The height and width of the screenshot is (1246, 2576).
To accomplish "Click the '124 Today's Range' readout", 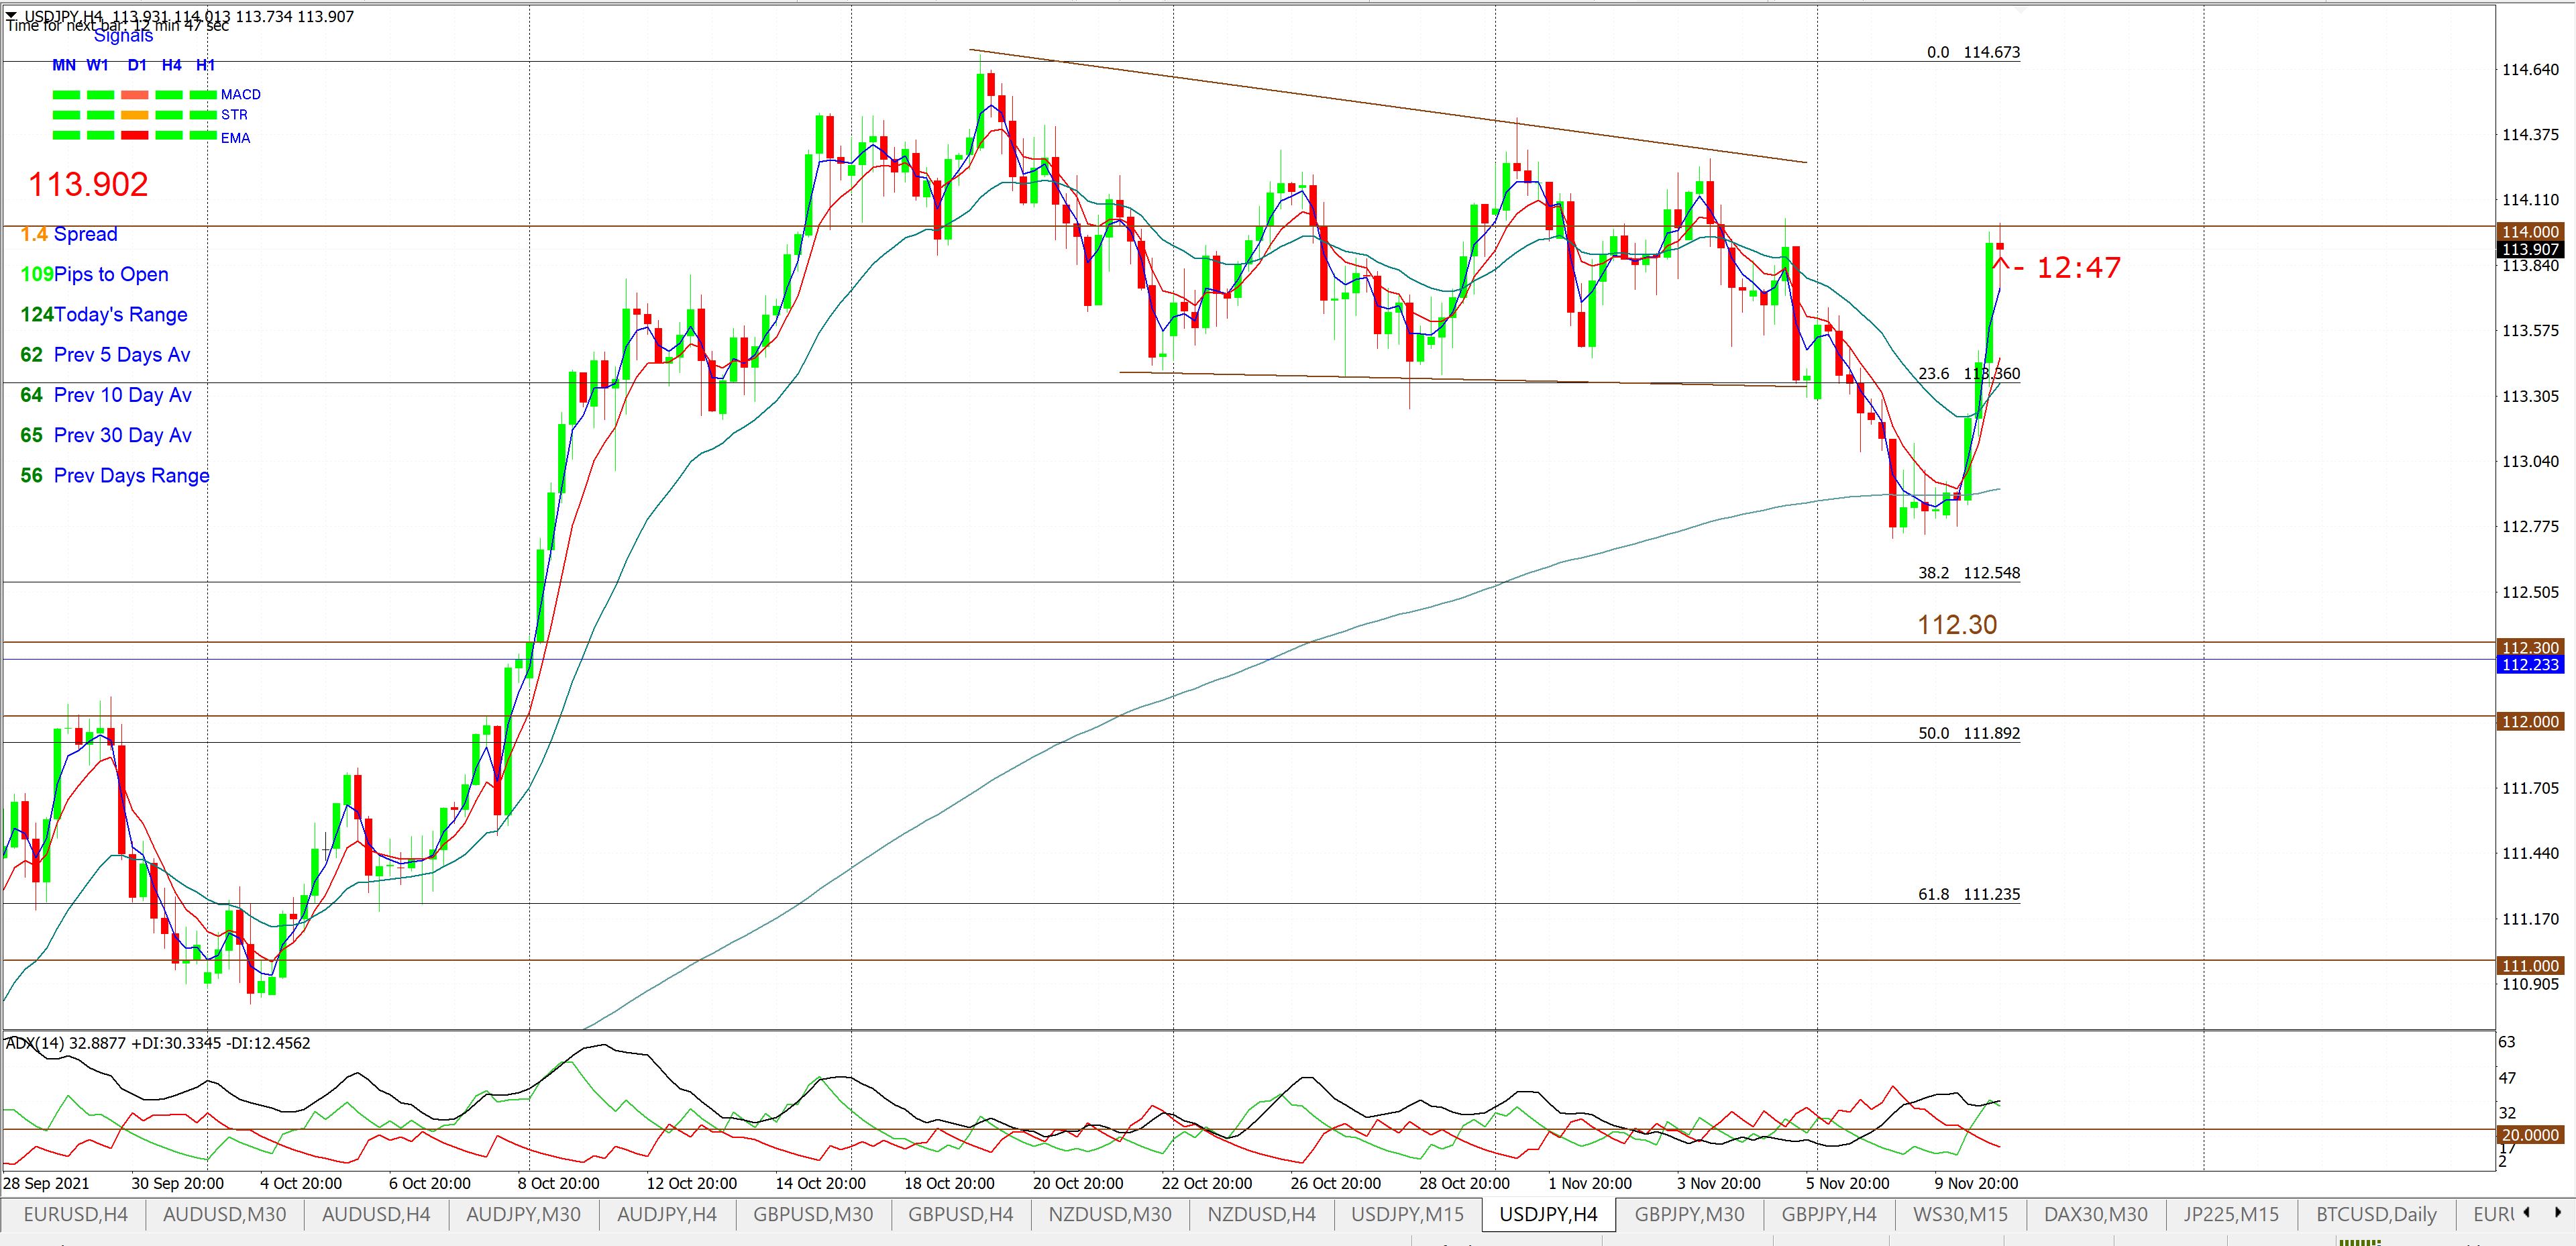I will click(104, 315).
